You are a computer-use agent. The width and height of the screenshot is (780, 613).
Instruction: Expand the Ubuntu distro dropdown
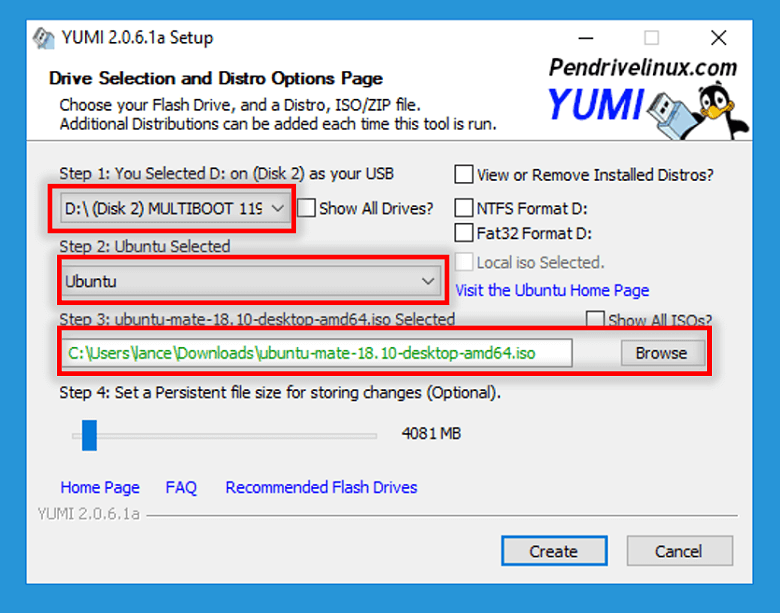[x=251, y=281]
